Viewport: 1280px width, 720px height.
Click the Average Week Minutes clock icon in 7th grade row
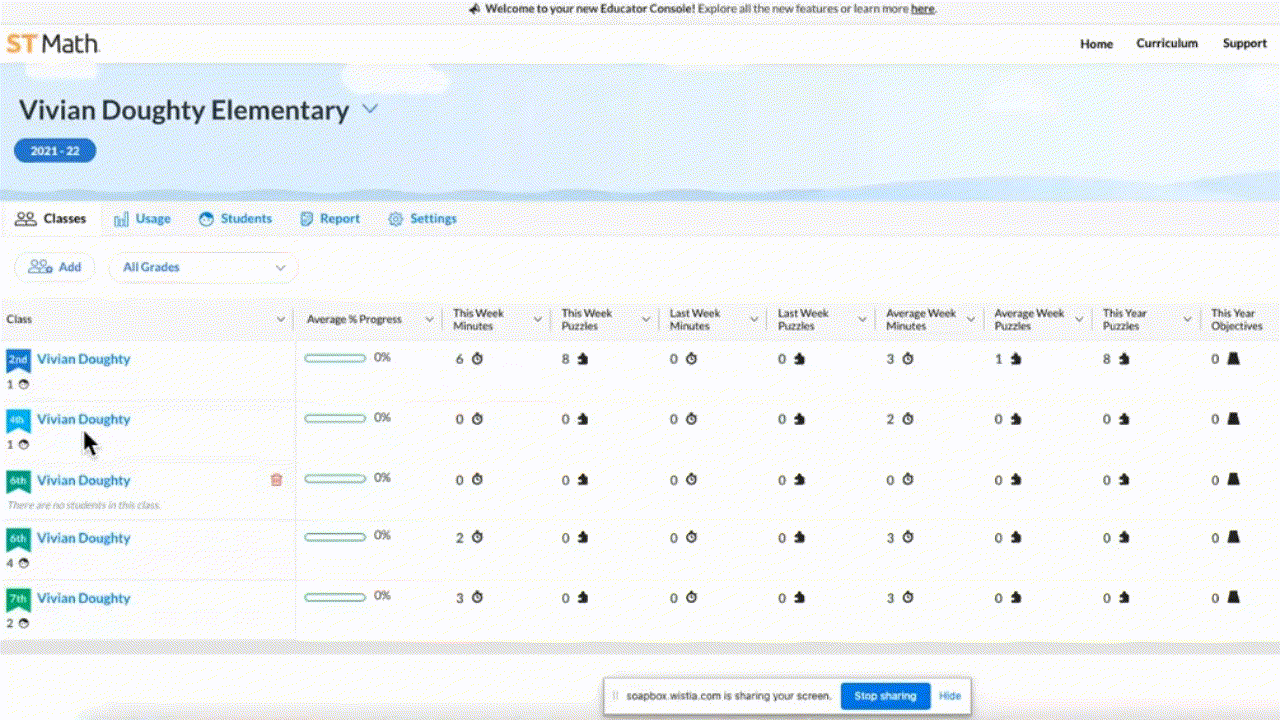907,598
